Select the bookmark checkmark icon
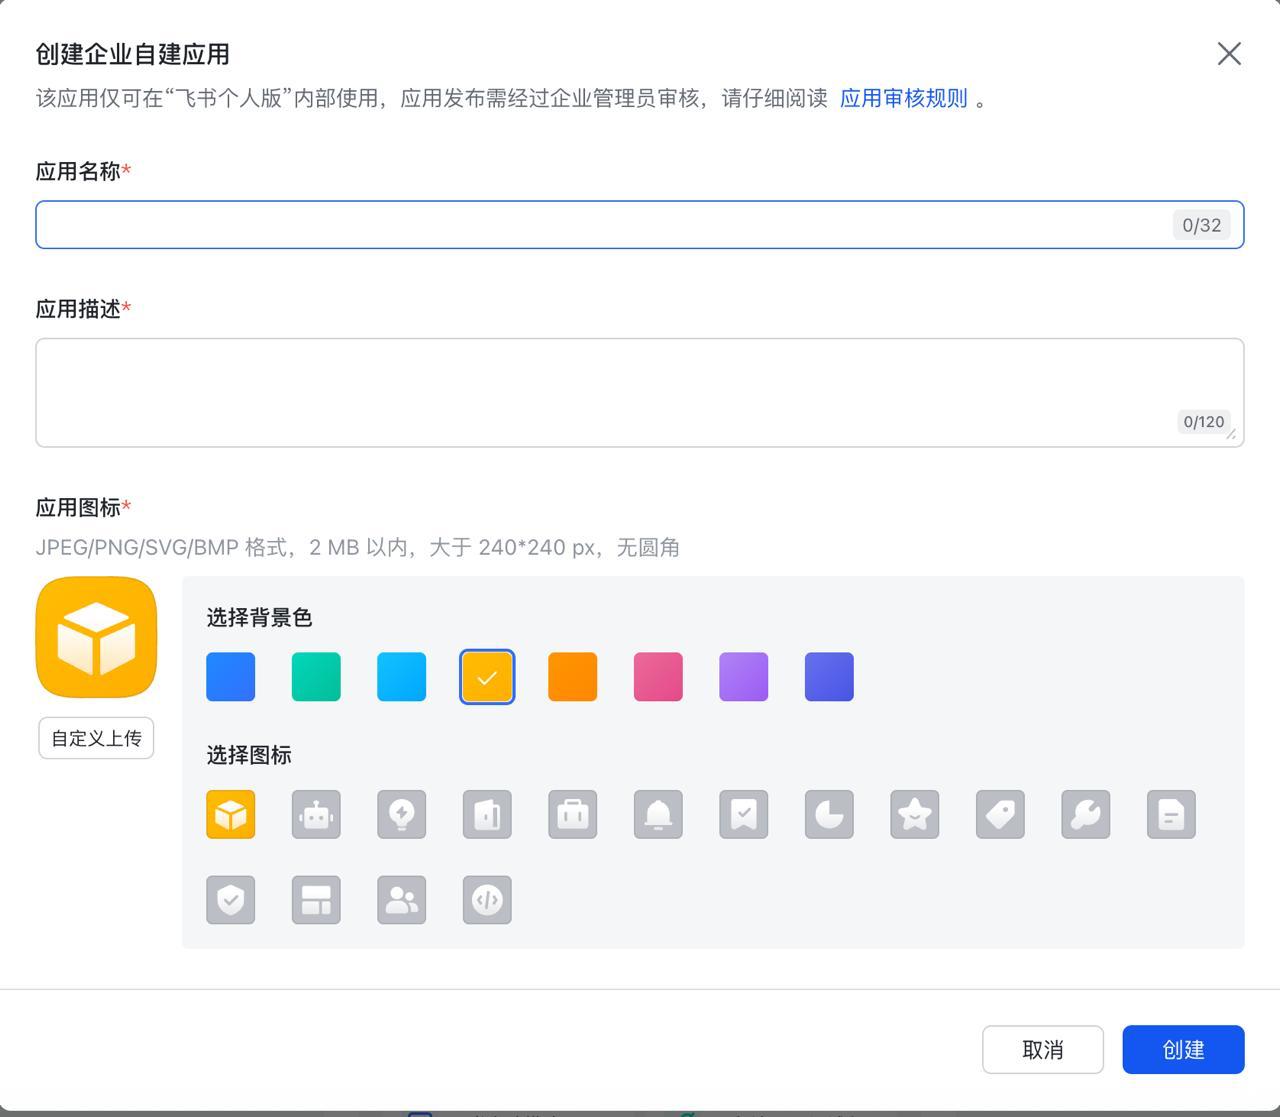The height and width of the screenshot is (1117, 1280). pyautogui.click(x=743, y=815)
